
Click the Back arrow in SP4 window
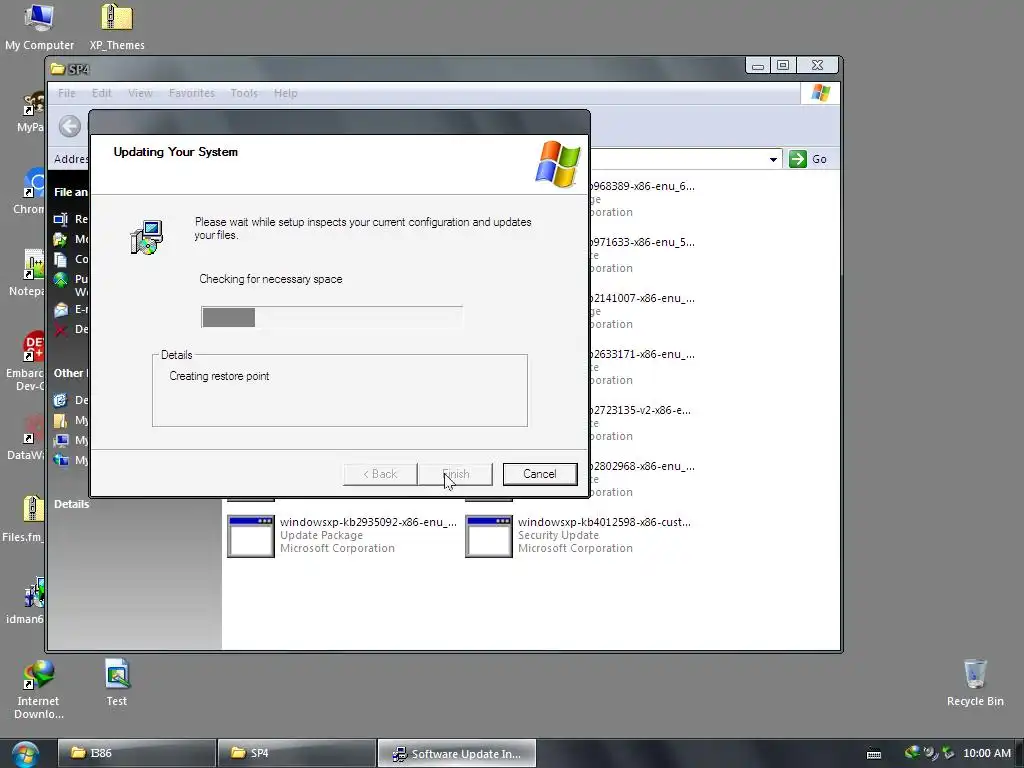(x=70, y=126)
